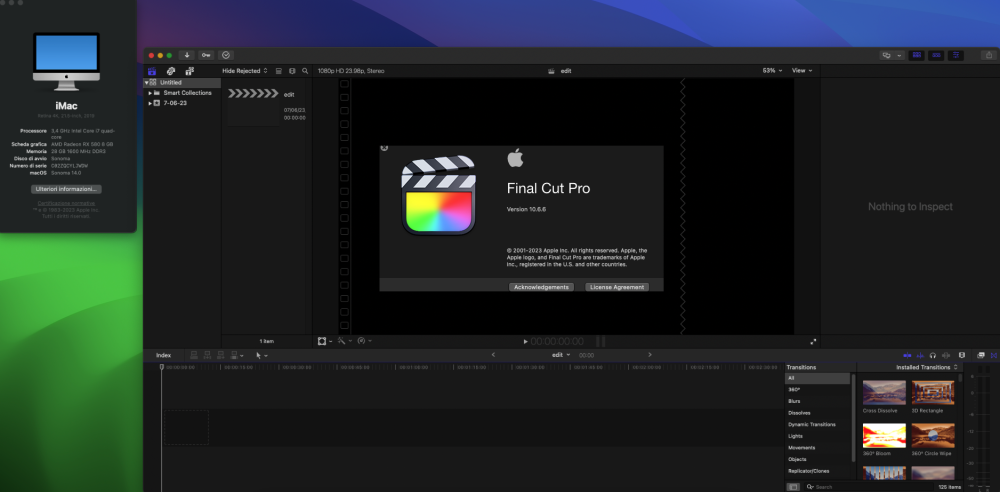
Task: Click the edit project thumbnail in browser
Action: coord(254,105)
